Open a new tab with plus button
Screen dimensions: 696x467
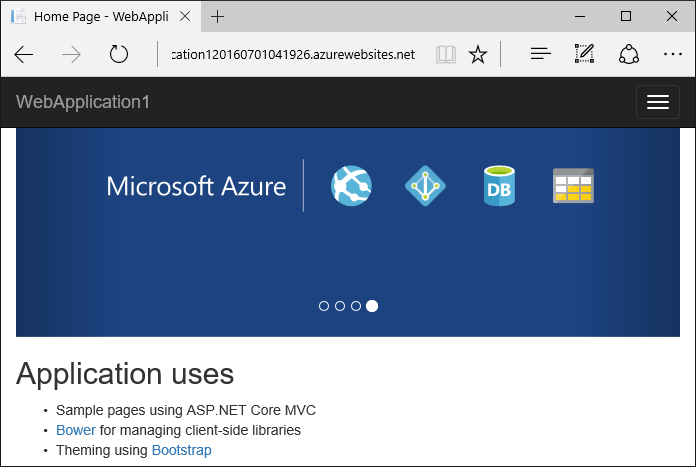pos(218,16)
